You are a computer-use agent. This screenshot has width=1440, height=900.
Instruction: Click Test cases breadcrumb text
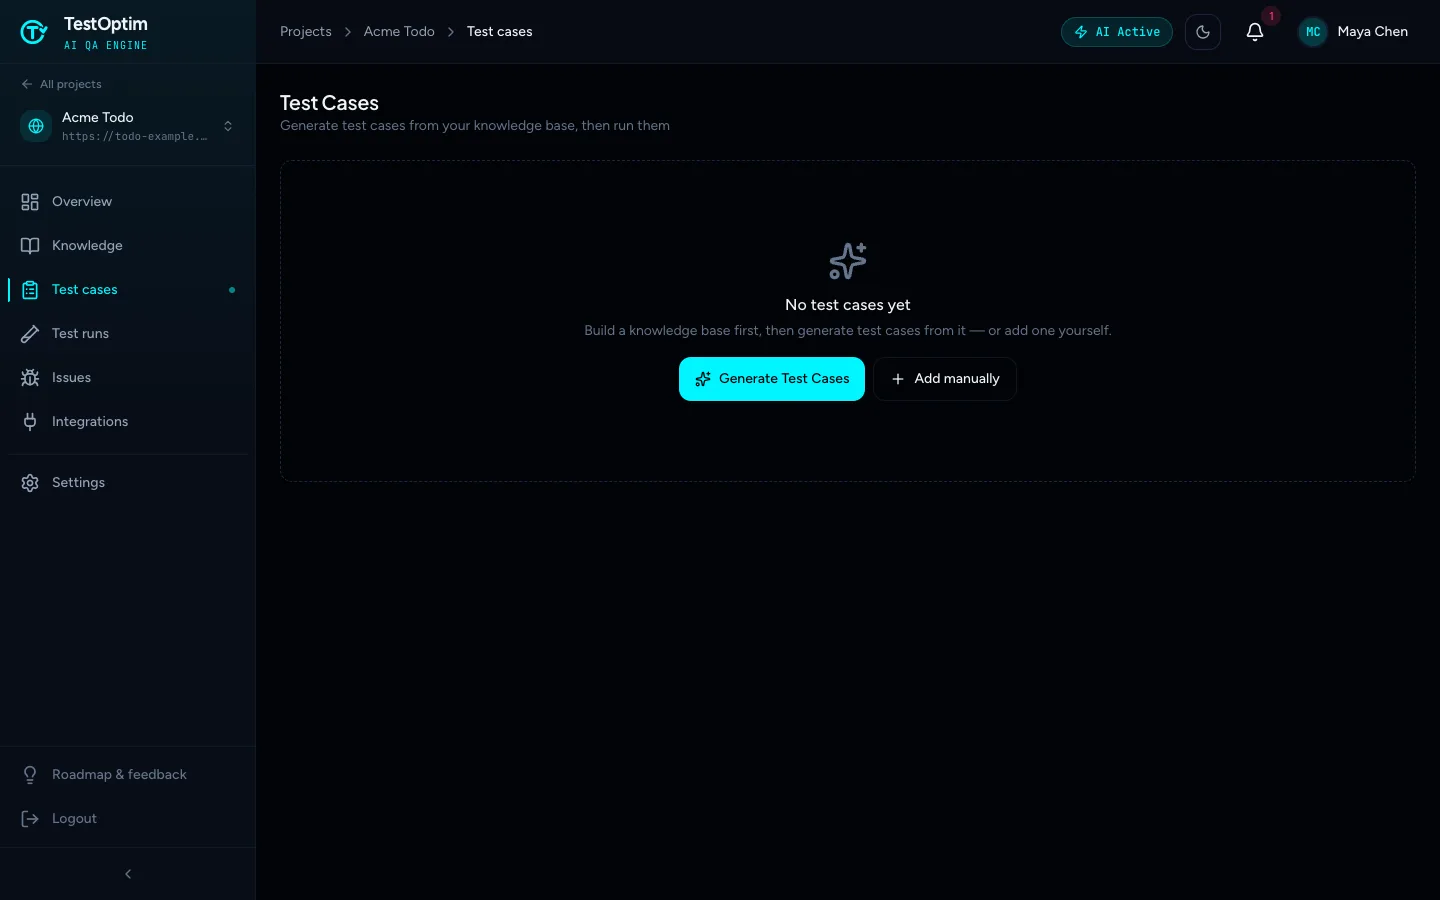pos(500,32)
